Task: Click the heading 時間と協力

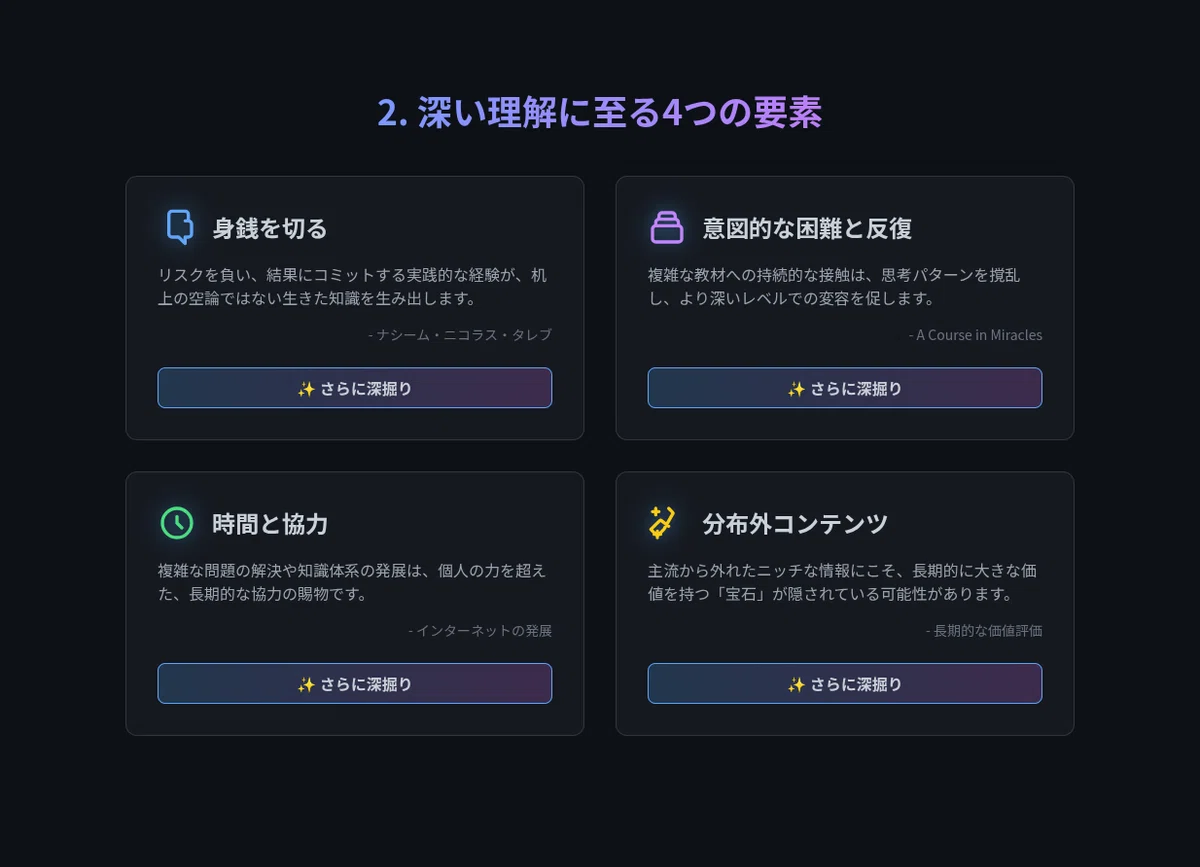Action: [x=270, y=524]
